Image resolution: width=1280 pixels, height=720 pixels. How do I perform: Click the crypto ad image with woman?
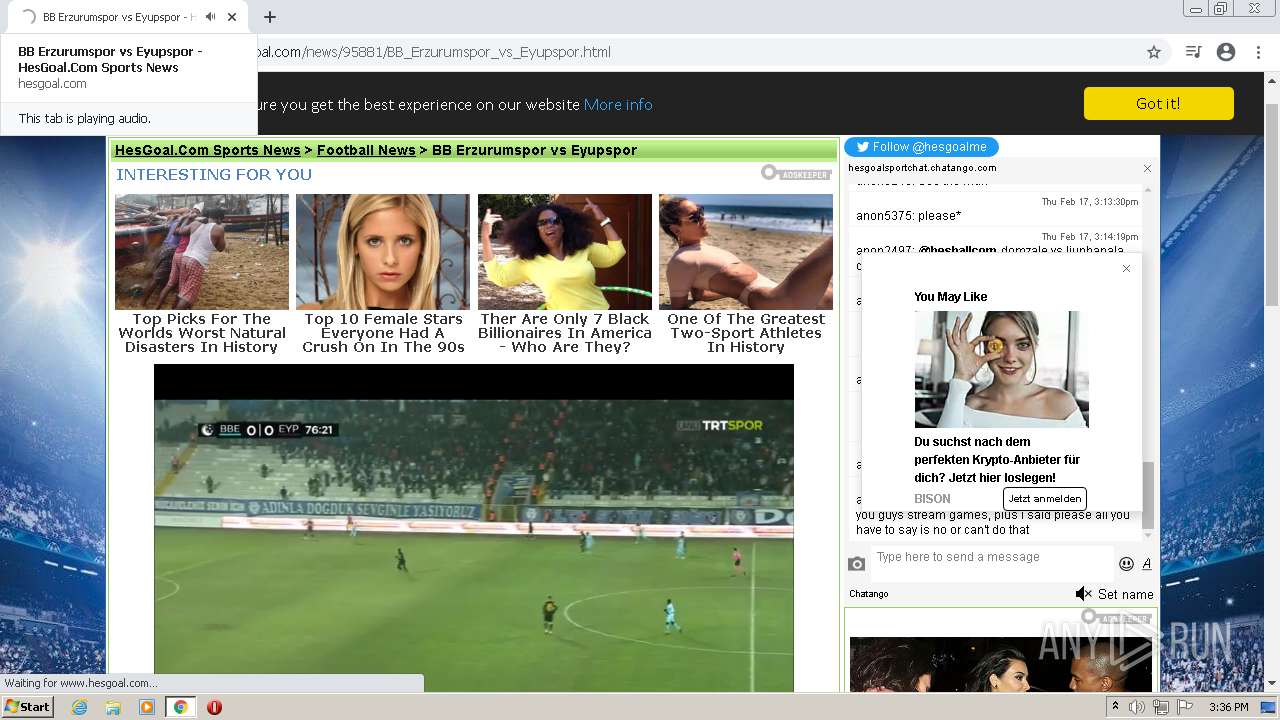pyautogui.click(x=1001, y=369)
